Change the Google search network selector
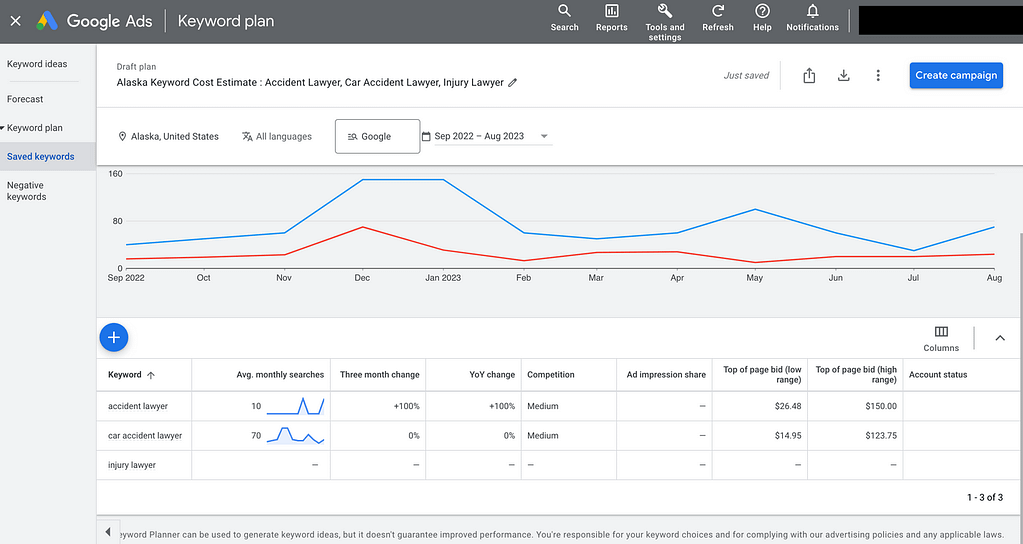 click(377, 136)
